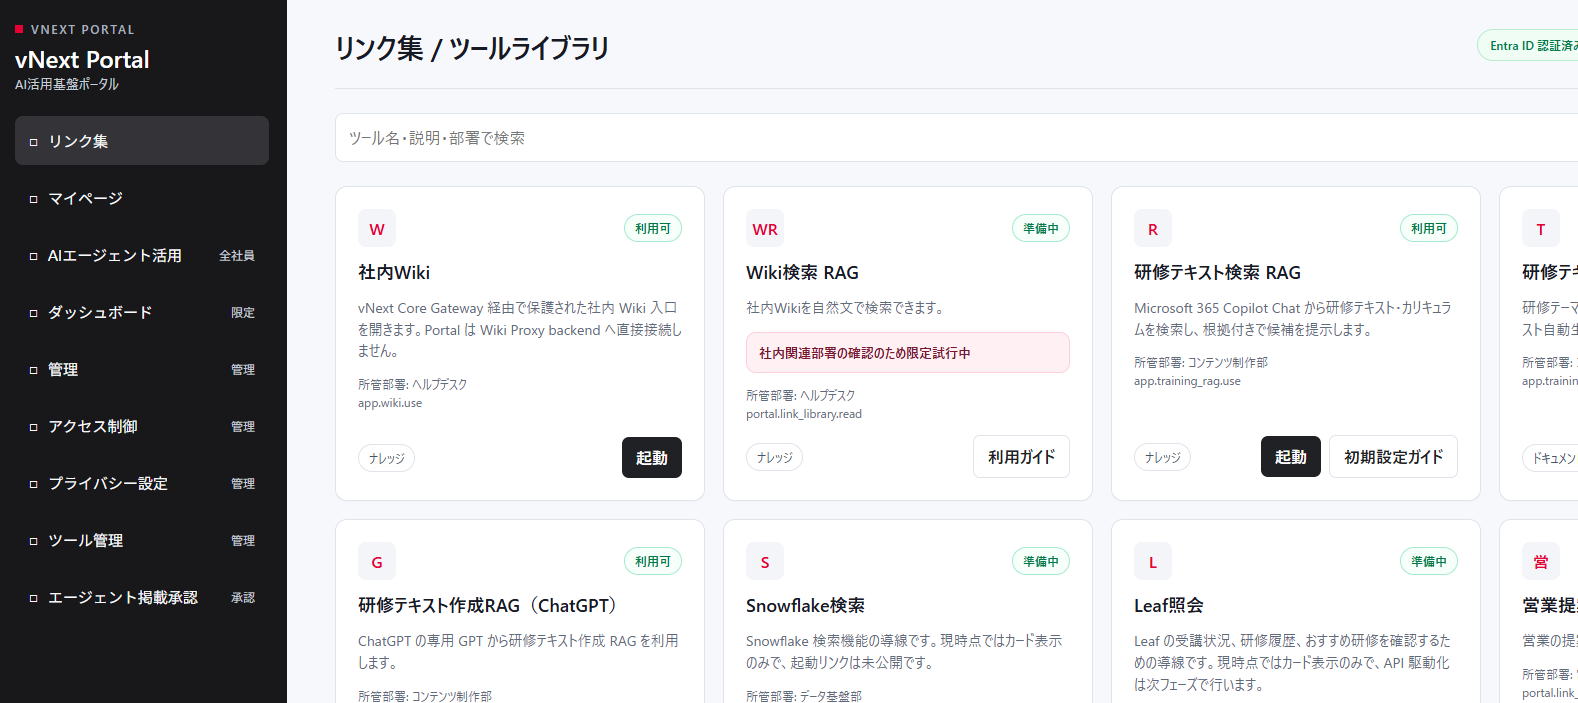Viewport: 1578px width, 703px height.
Task: Click the リンク集 / ツールライブラリ page heading
Action: click(472, 48)
